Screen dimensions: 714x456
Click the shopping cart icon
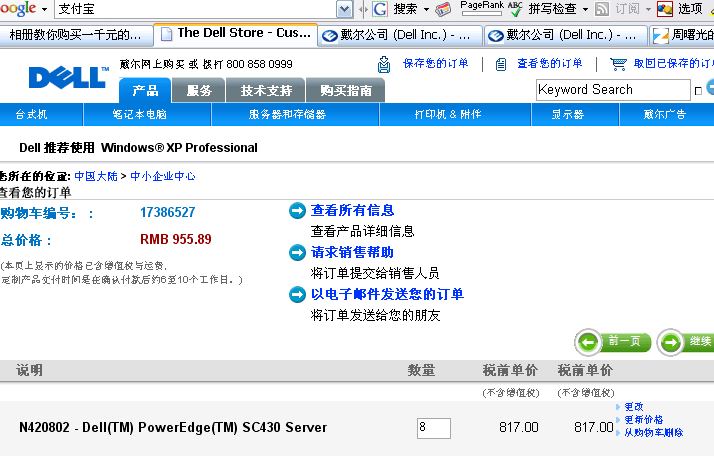click(x=618, y=64)
